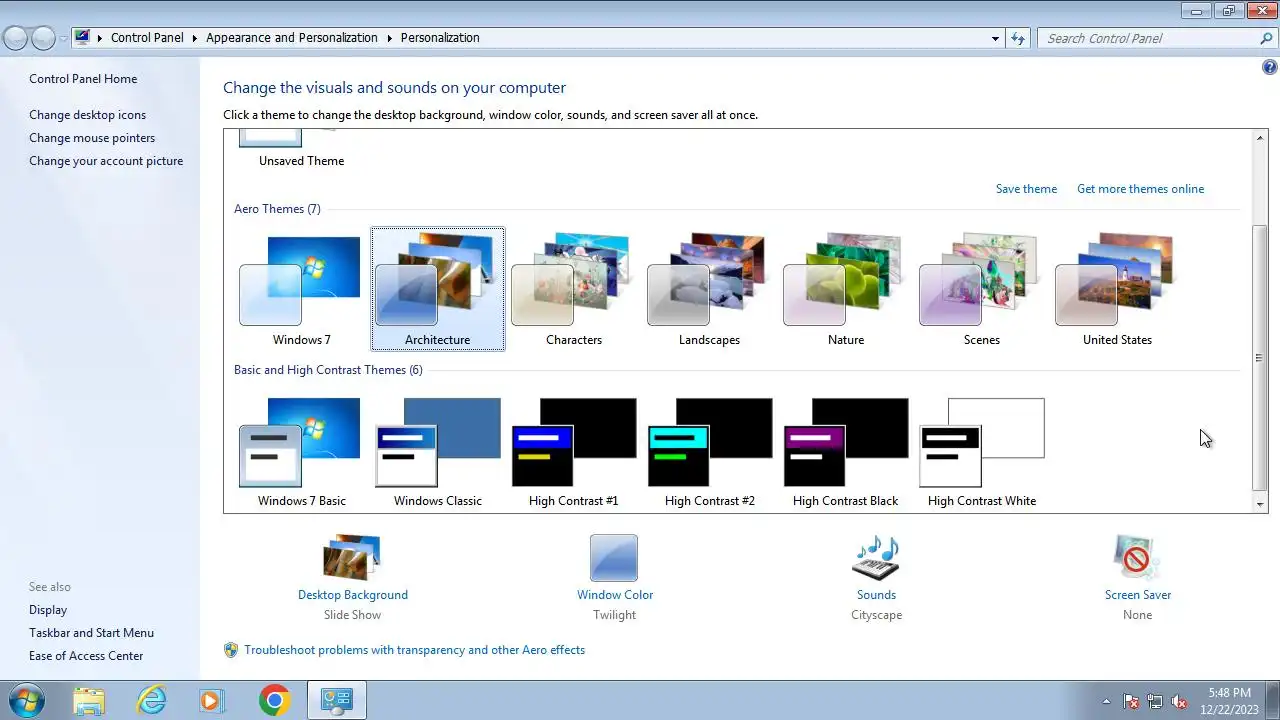Click the Sounds link text

click(876, 595)
